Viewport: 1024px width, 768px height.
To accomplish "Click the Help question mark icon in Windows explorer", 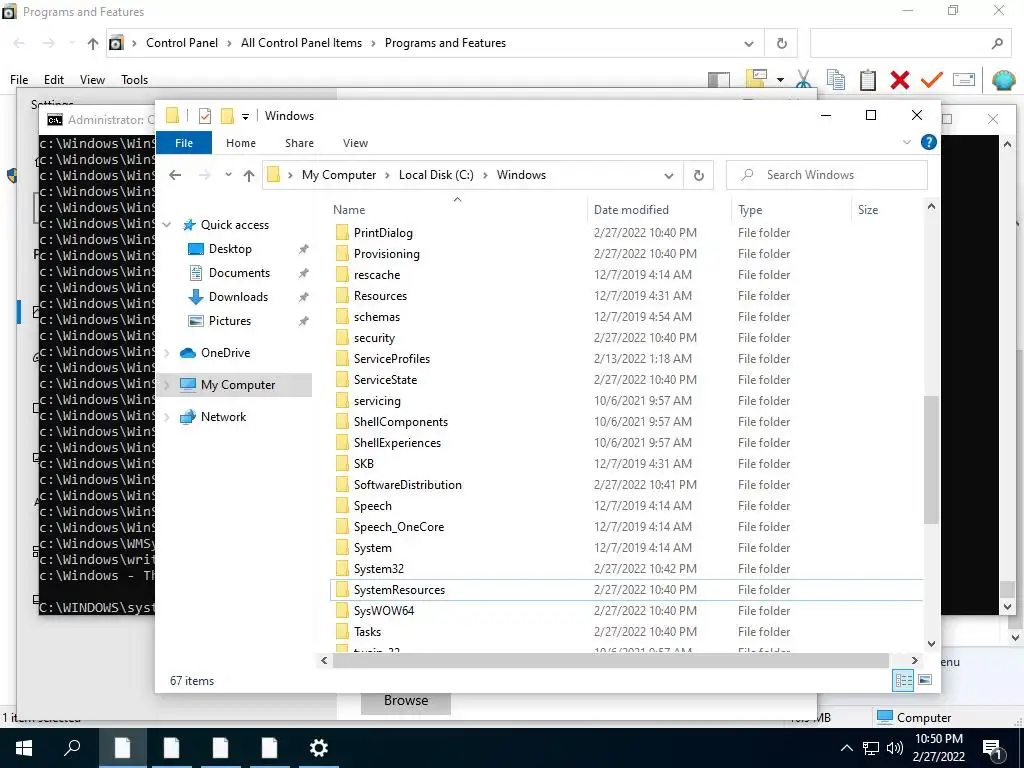I will pyautogui.click(x=929, y=142).
